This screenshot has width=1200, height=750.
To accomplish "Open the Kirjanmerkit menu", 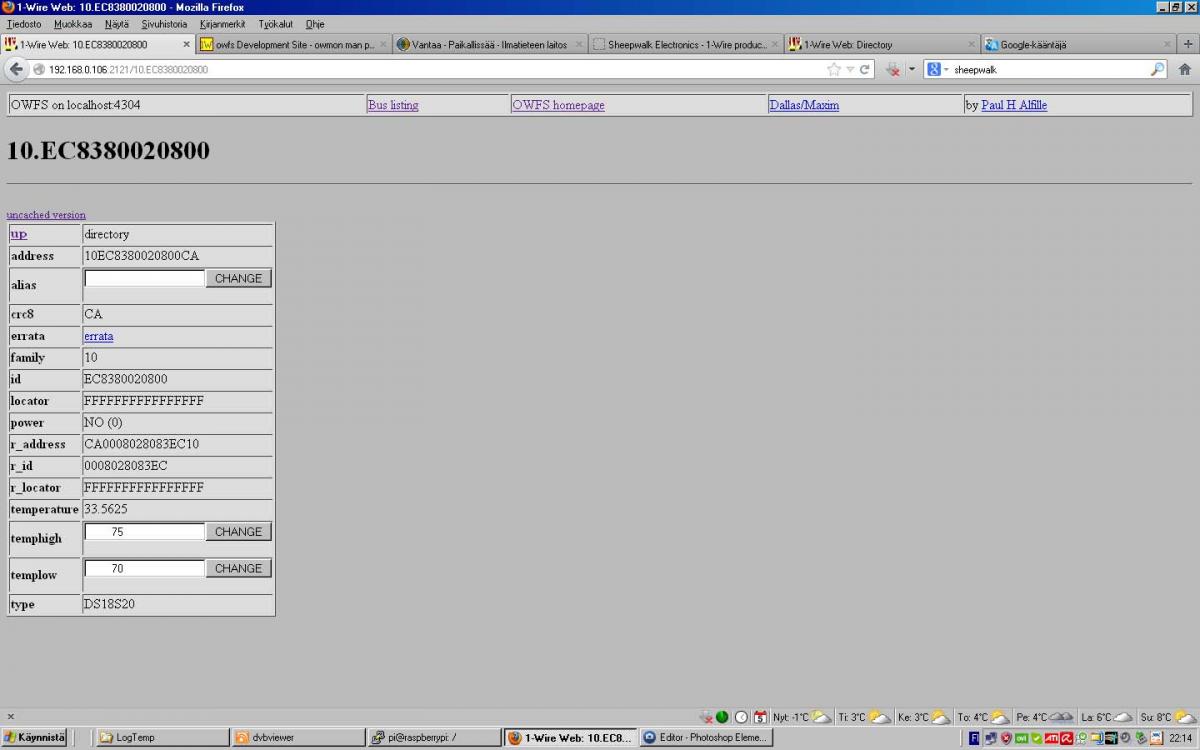I will (x=222, y=23).
